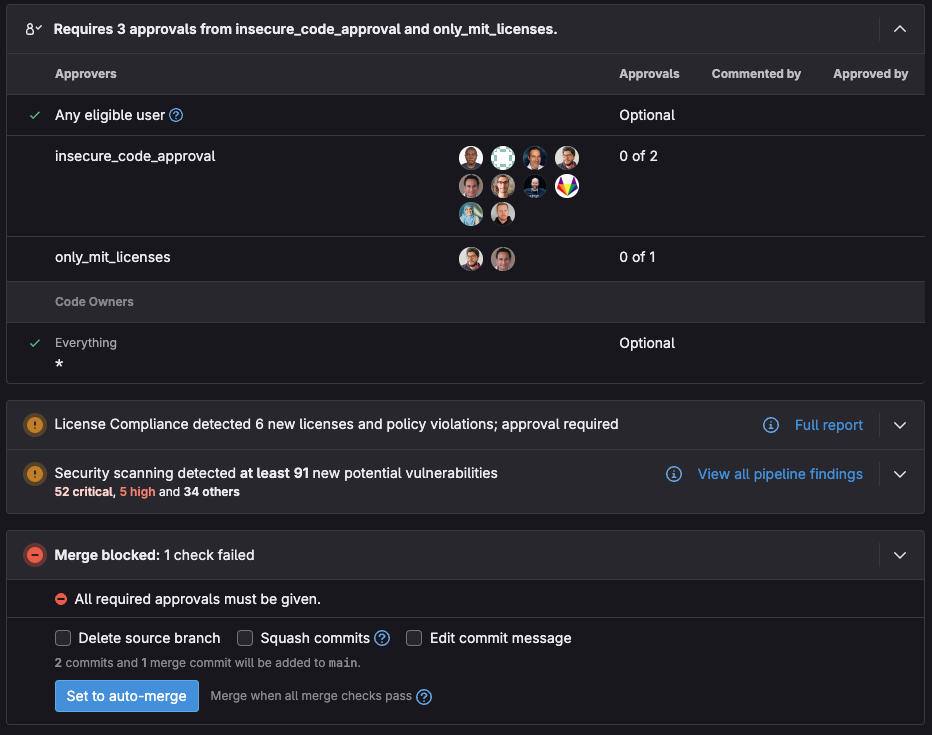Check the Squash commits option
Screen dimensions: 932x735
[244, 637]
